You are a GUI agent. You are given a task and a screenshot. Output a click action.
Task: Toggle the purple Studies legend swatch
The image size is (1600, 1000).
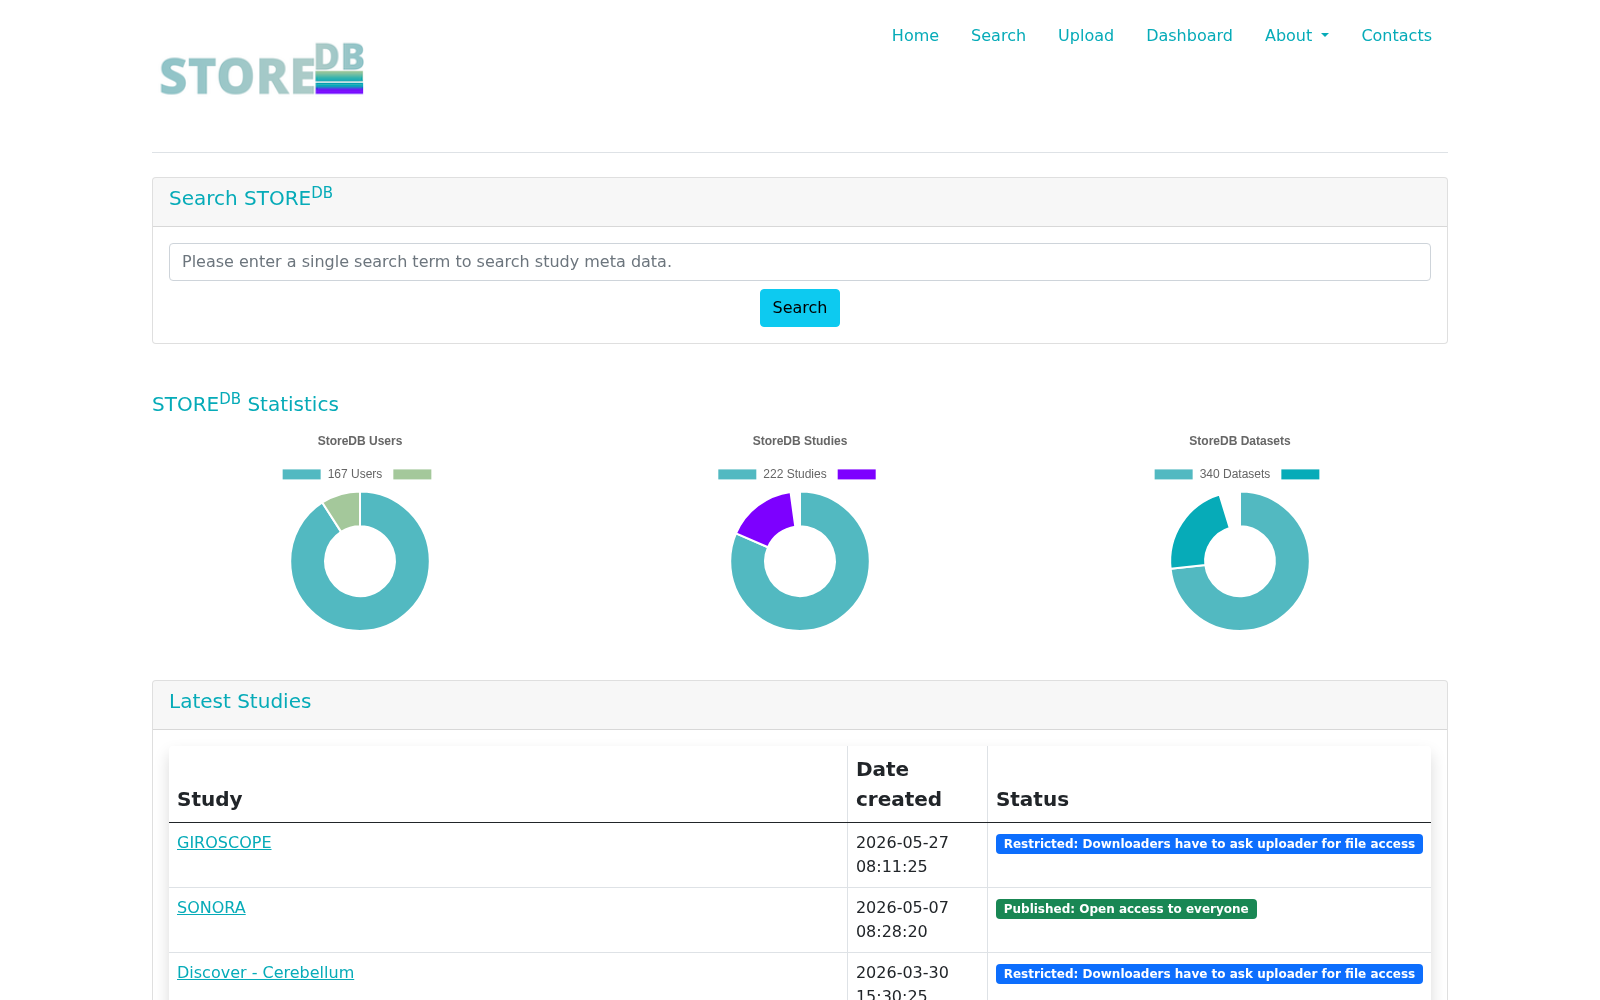click(x=856, y=474)
